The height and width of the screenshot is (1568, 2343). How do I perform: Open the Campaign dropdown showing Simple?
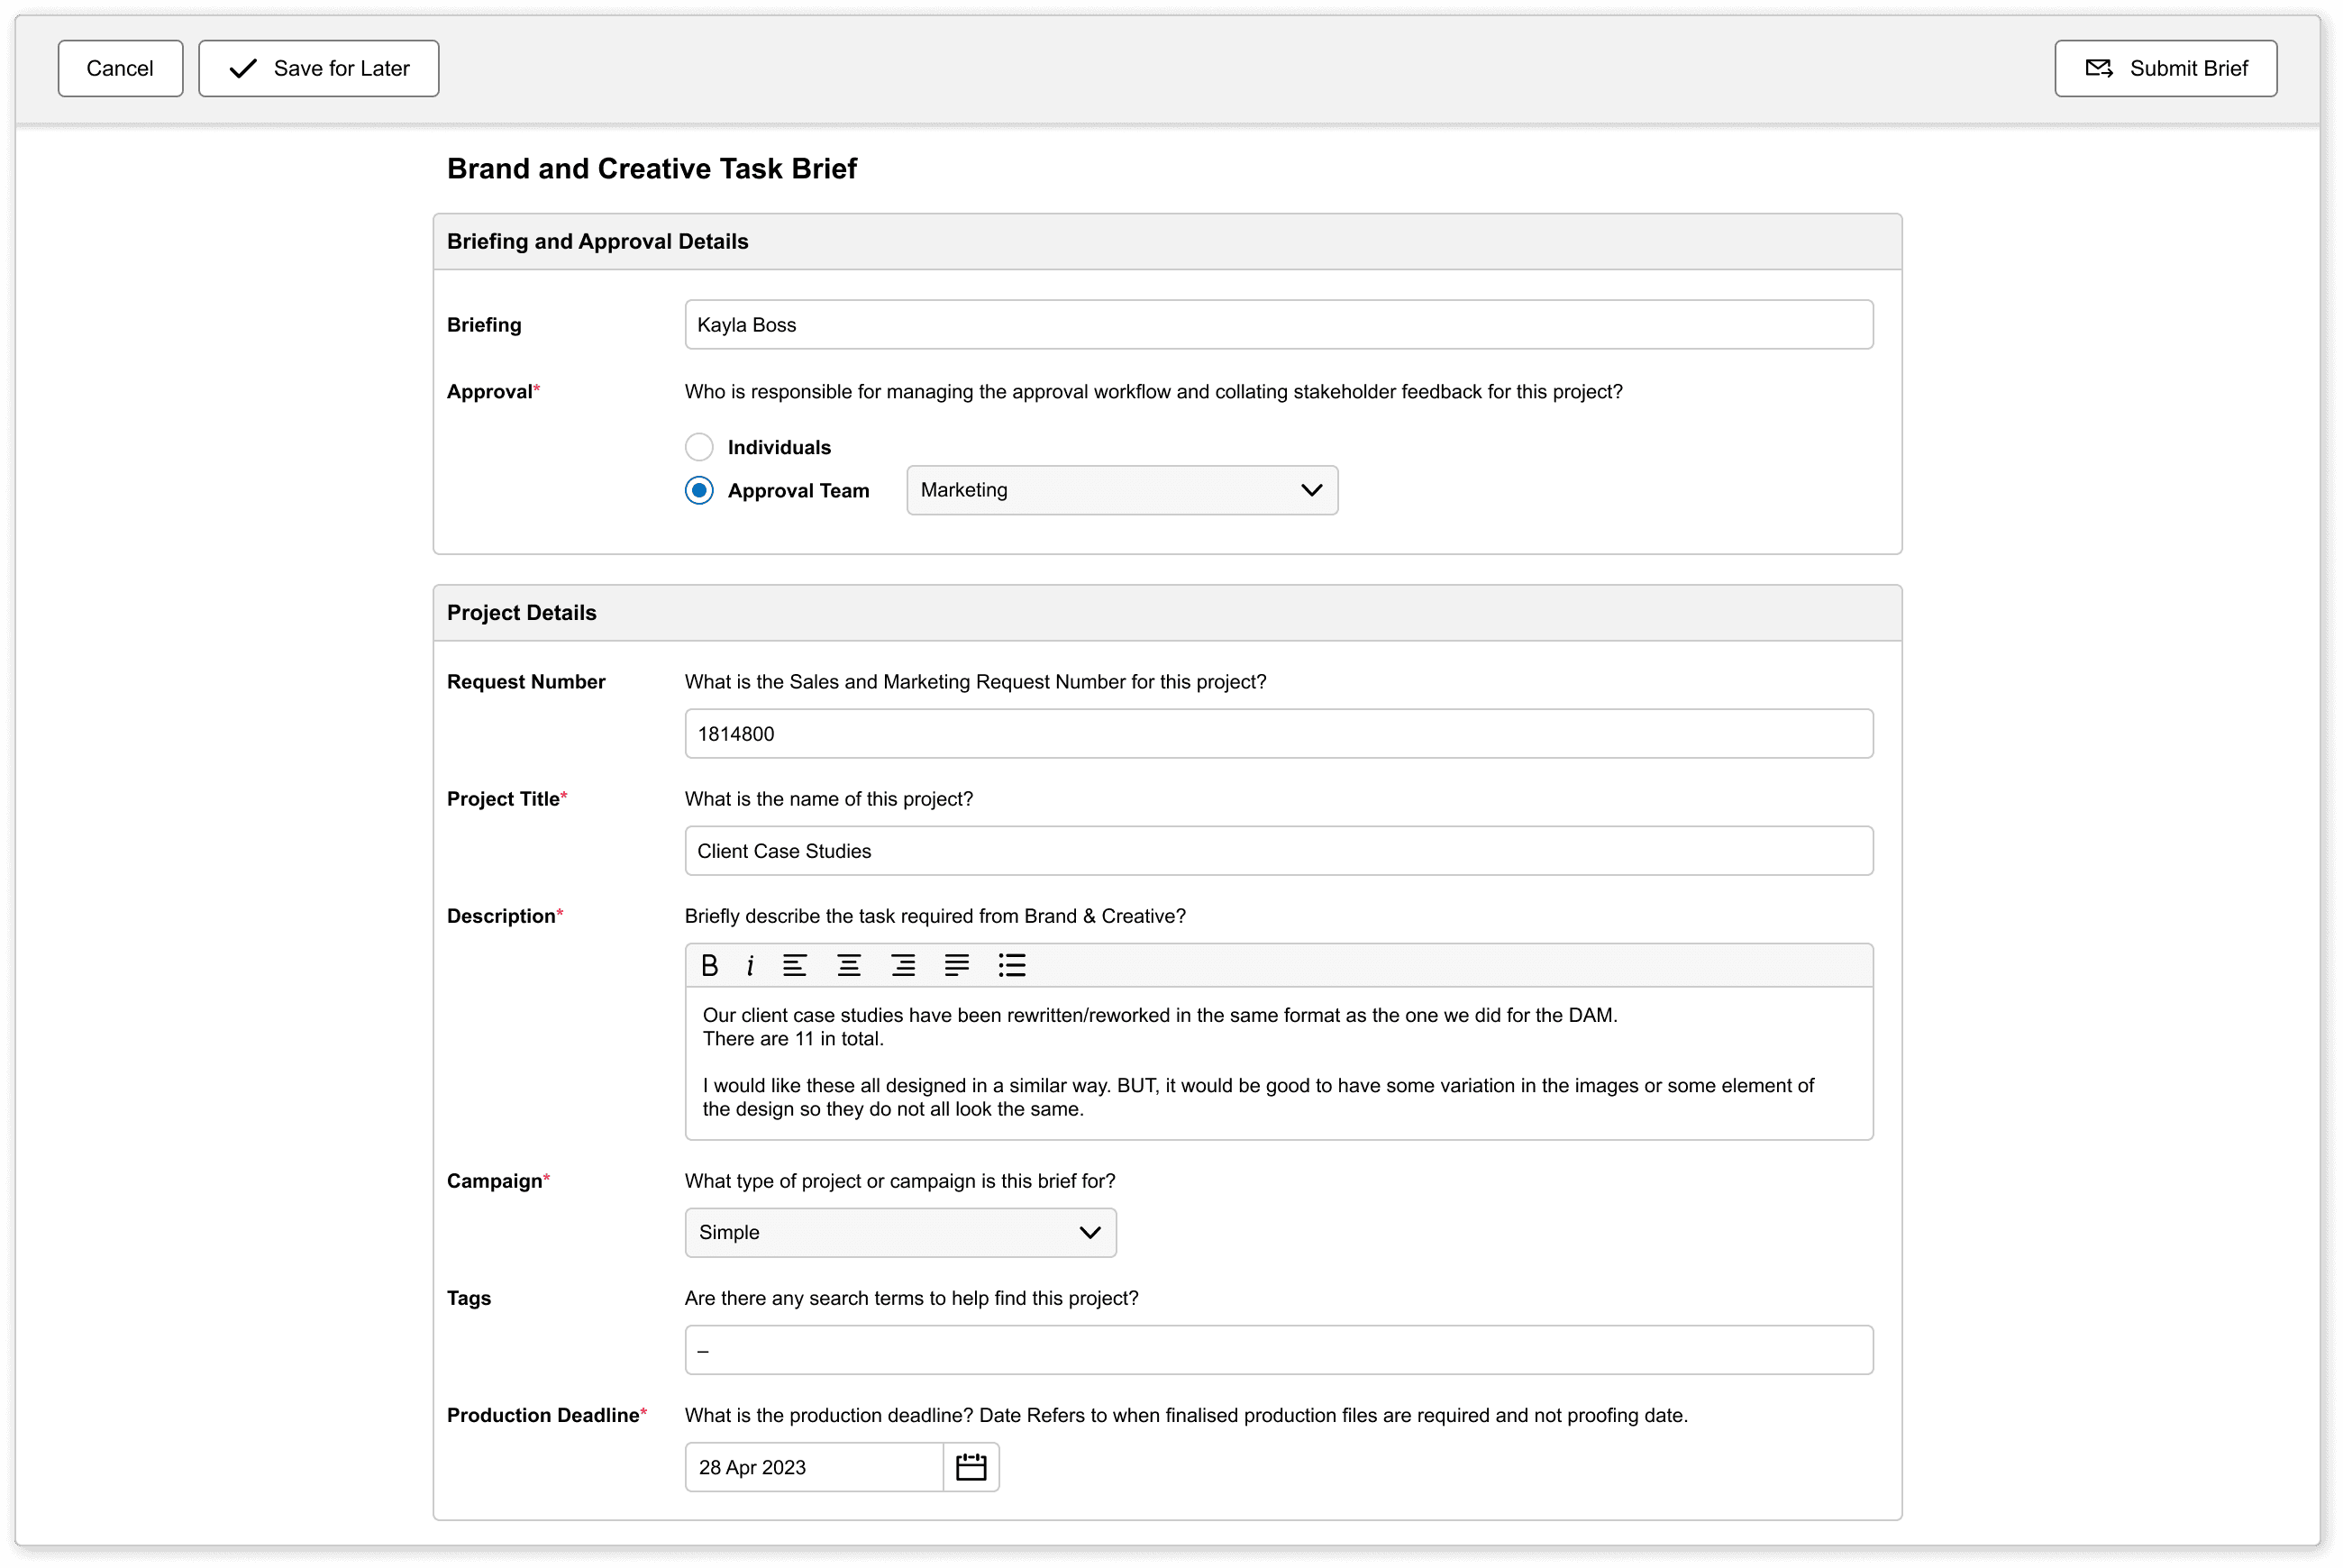(x=899, y=1232)
